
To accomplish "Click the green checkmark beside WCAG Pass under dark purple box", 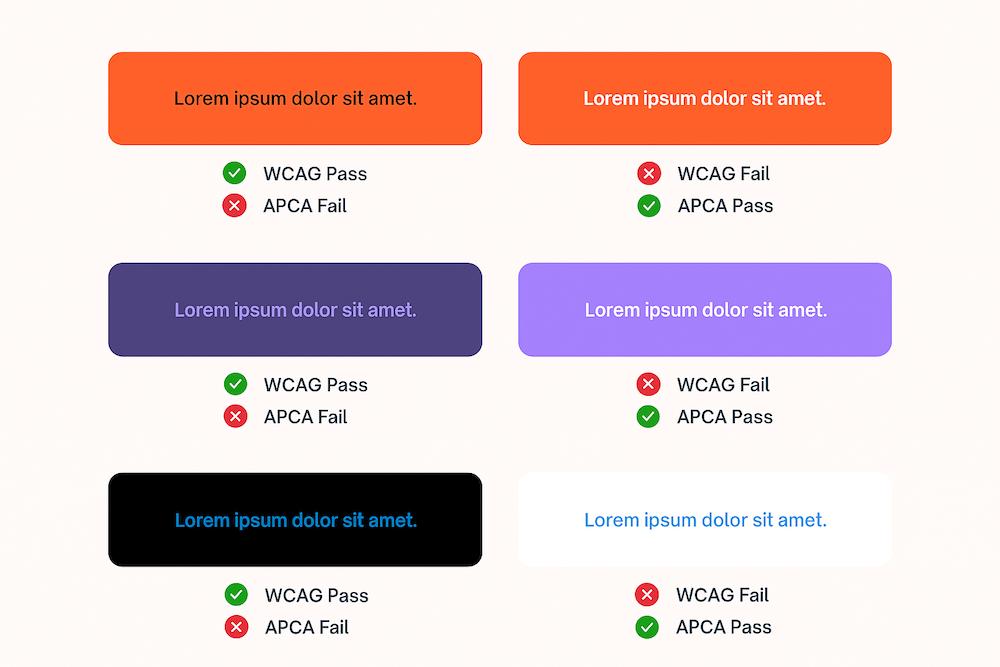I will [235, 384].
